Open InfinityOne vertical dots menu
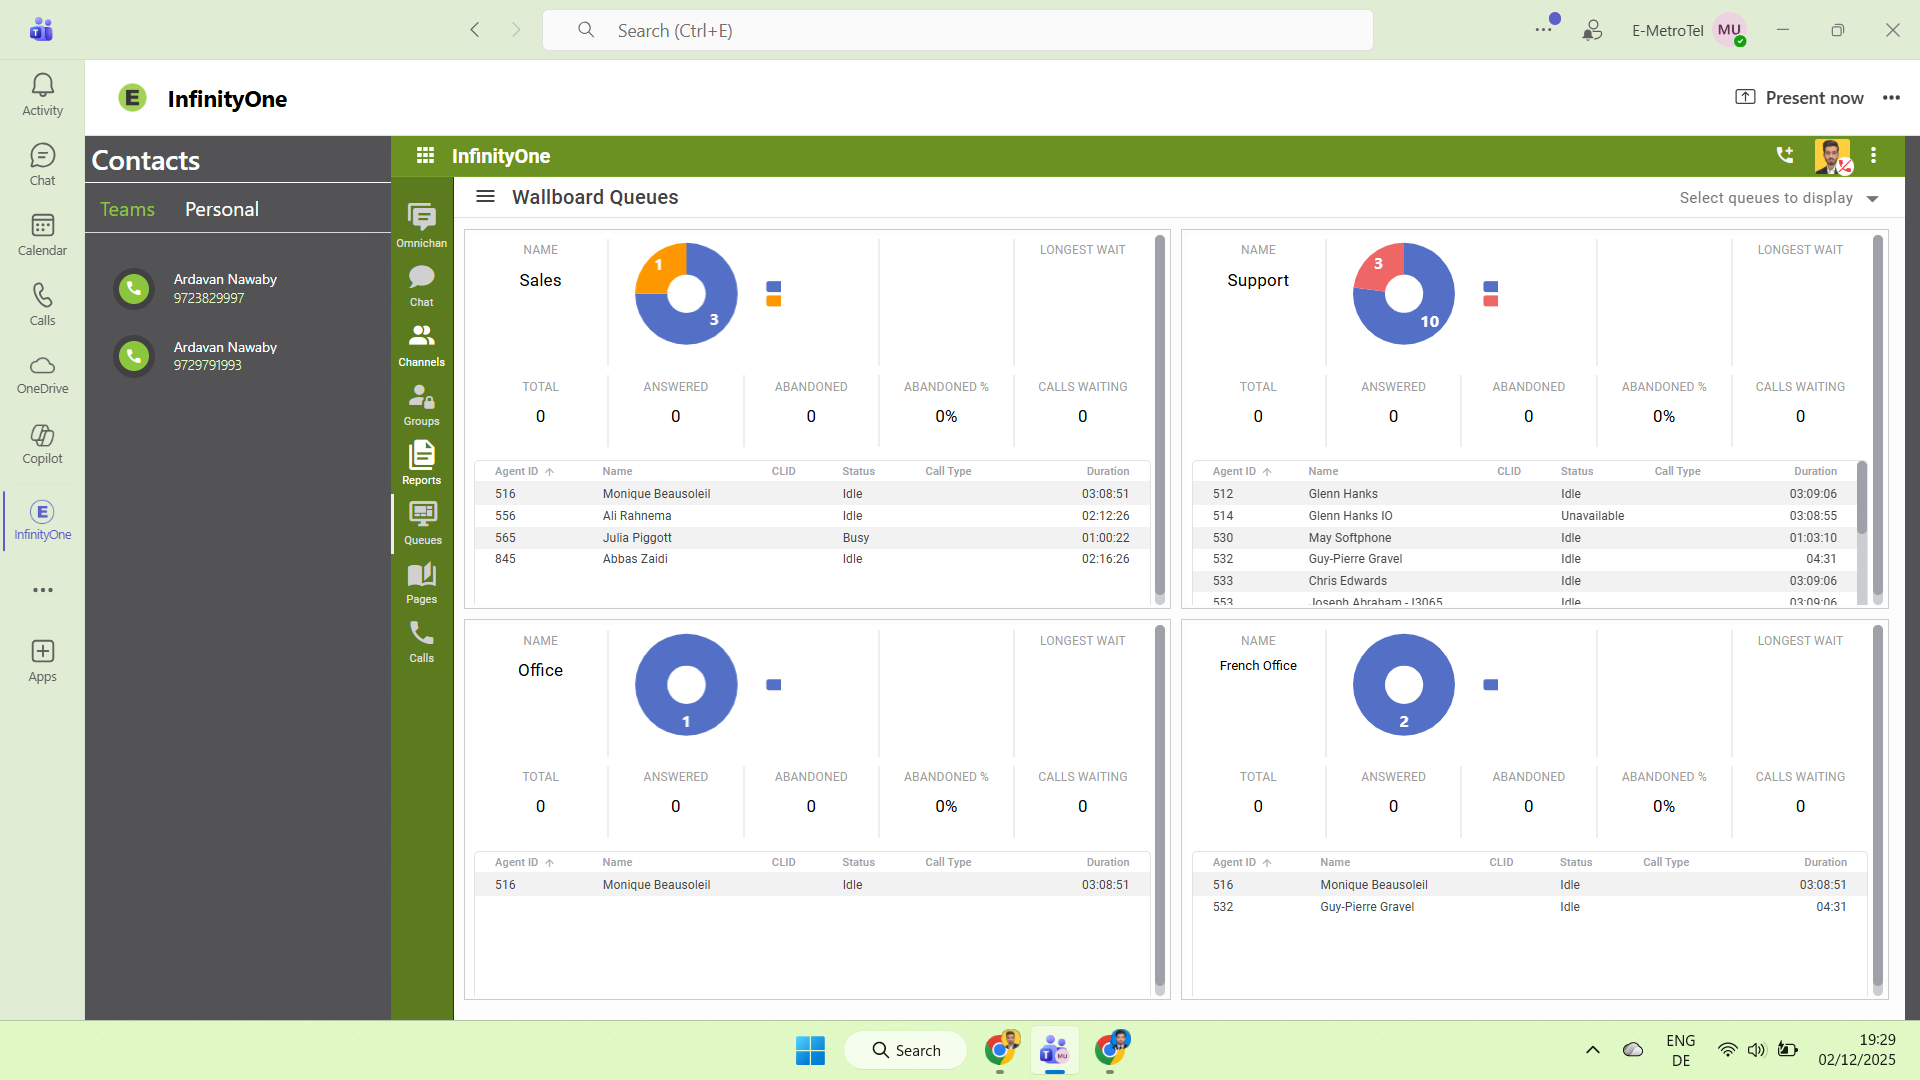This screenshot has width=1920, height=1080. click(x=1873, y=156)
